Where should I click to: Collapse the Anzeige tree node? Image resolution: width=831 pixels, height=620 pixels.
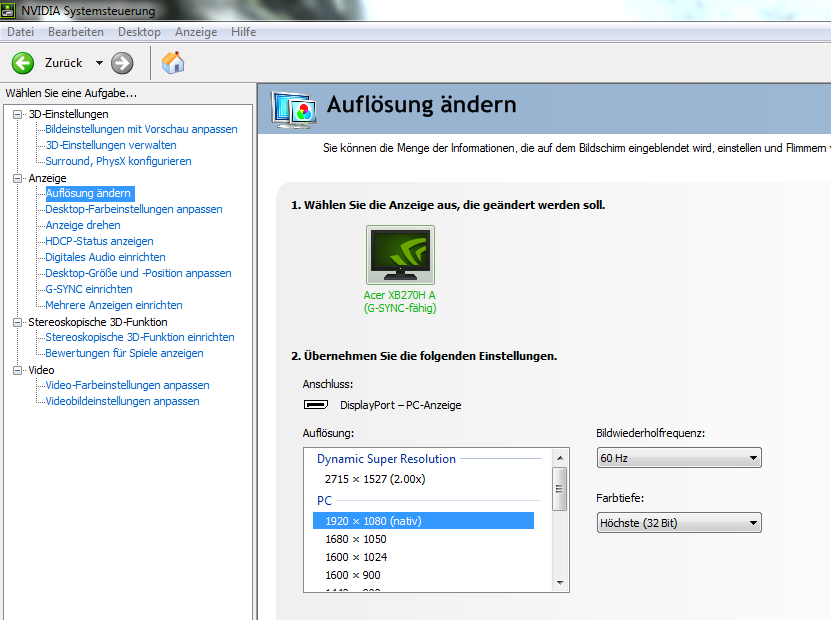17,178
